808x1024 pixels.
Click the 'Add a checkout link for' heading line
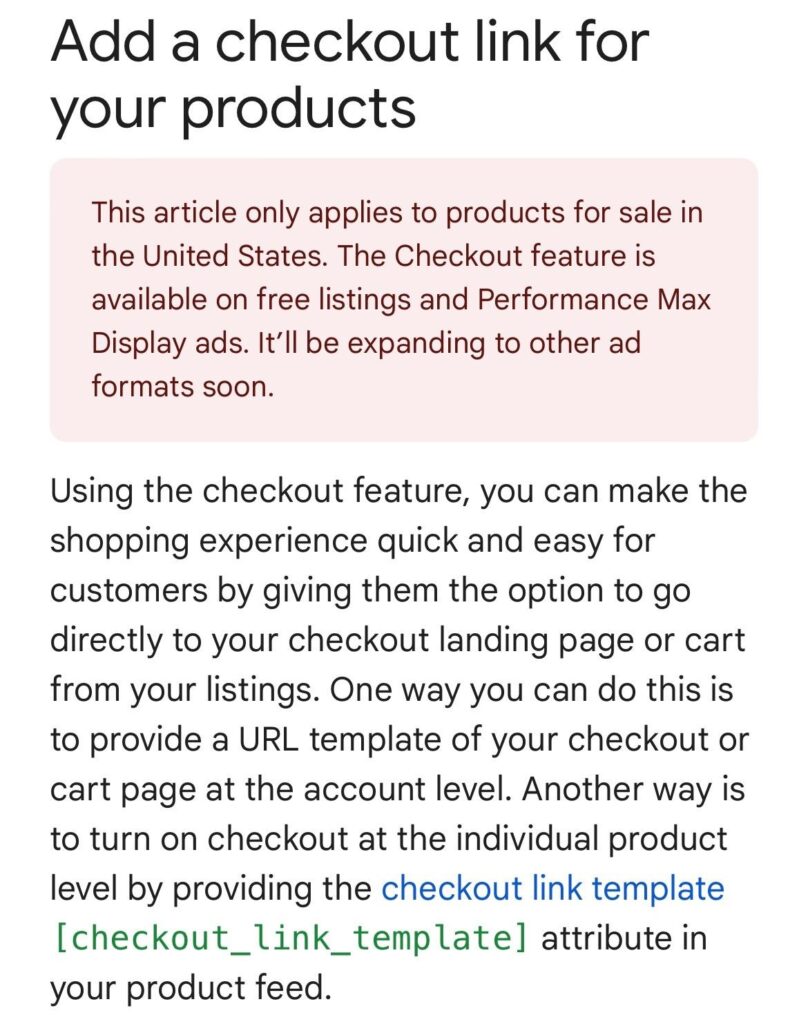tap(350, 42)
